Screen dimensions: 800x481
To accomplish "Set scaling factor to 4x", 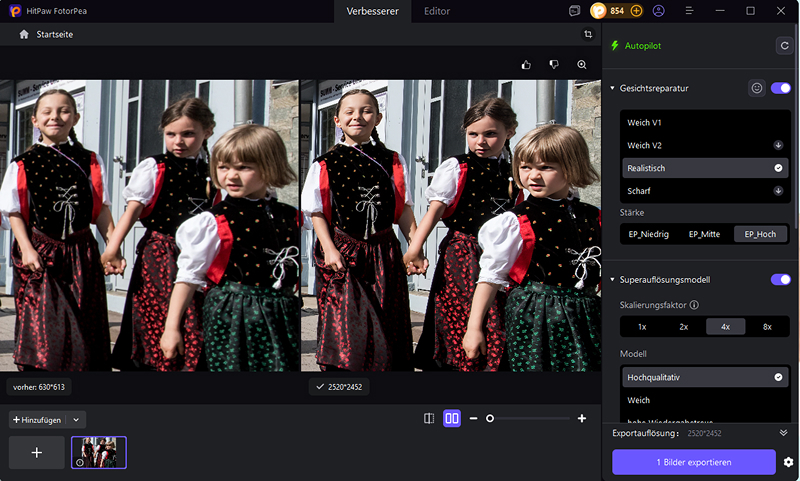I will [x=726, y=327].
